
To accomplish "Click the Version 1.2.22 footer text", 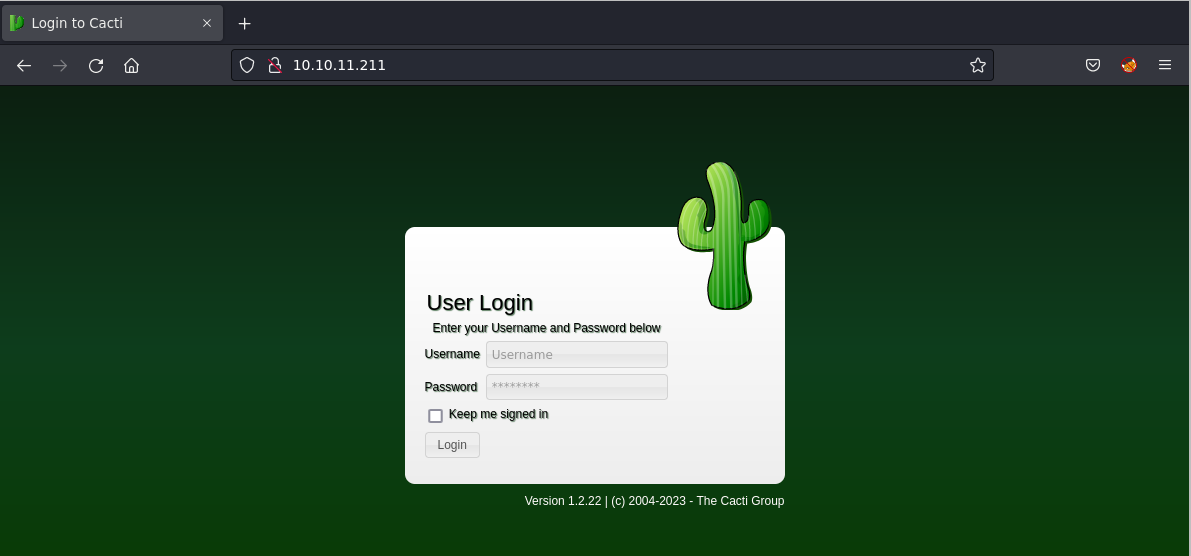I will [654, 501].
